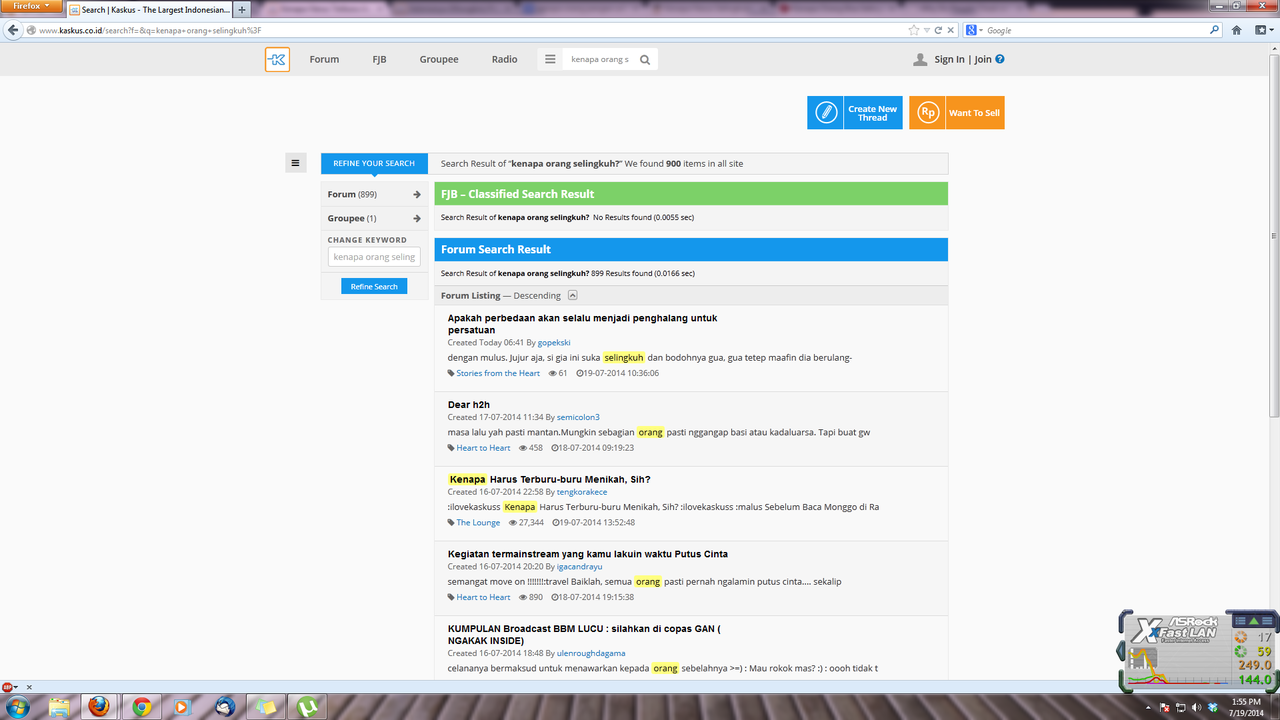The height and width of the screenshot is (720, 1280).
Task: Select the Search | Kaskus browser tab
Action: (148, 9)
